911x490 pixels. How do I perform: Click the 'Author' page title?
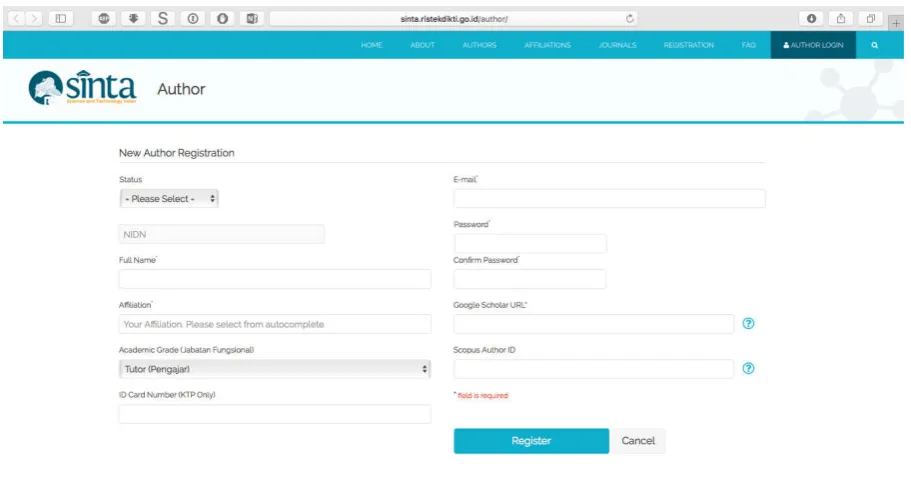tap(181, 89)
